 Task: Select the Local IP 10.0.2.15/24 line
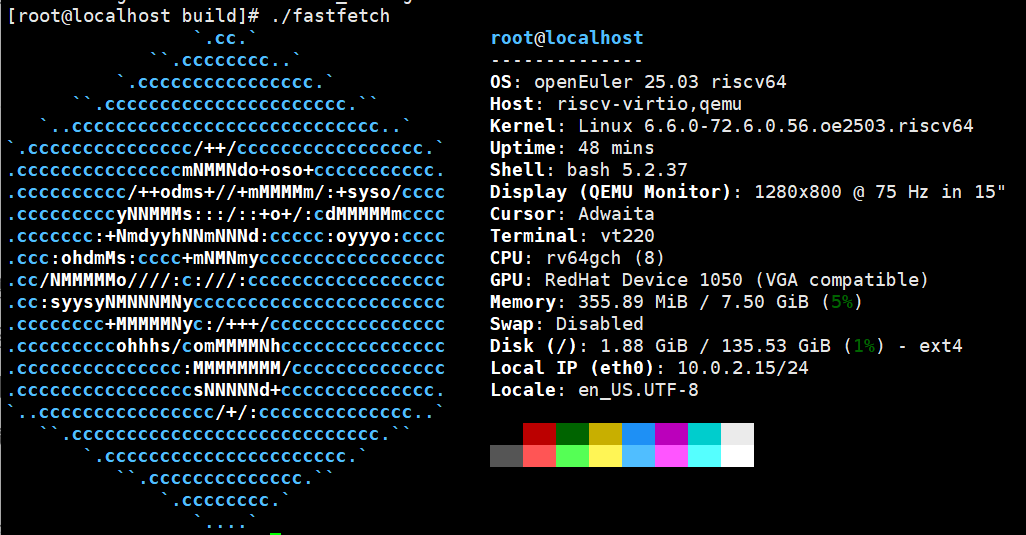pos(649,368)
